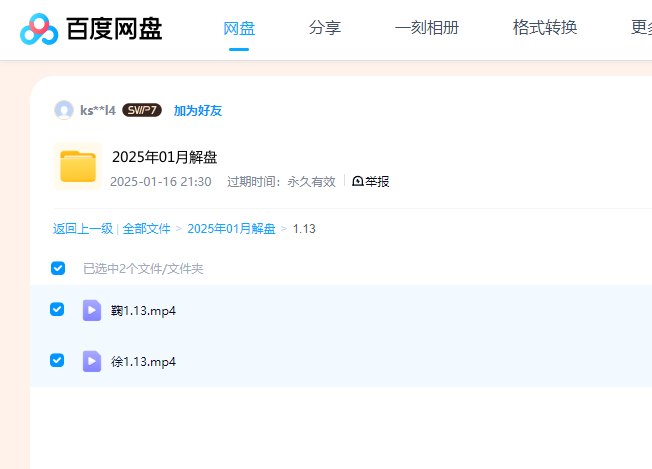Go back via 返回上一级
652x469 pixels.
[83, 229]
